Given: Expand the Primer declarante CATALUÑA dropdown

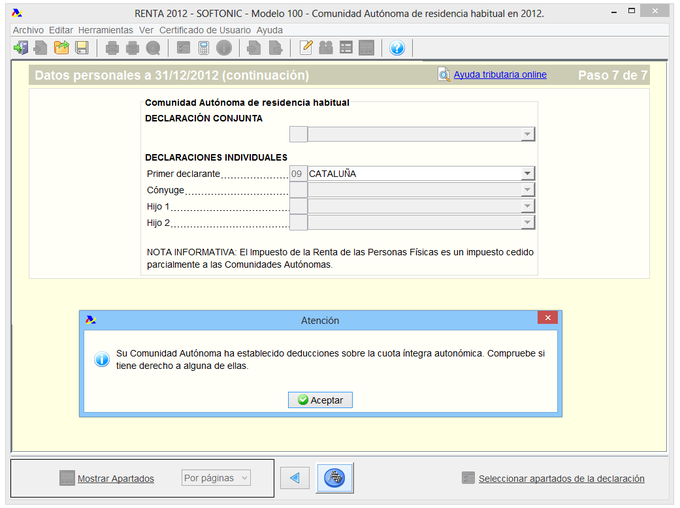Looking at the screenshot, I should 527,174.
